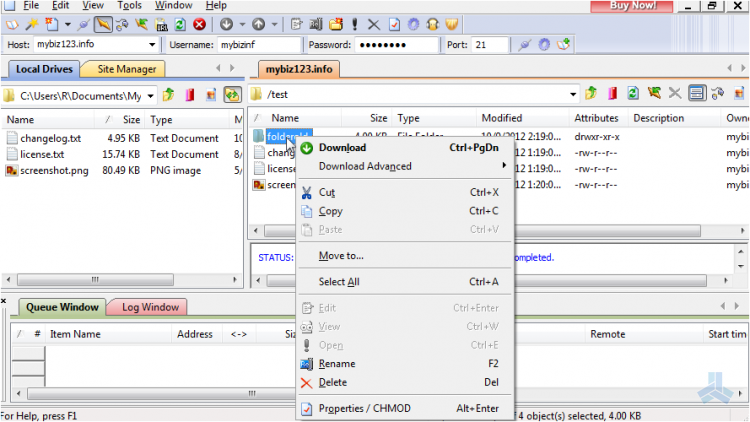Select Properties / CHMOD in context menu
This screenshot has height=422, width=750.
coord(364,408)
